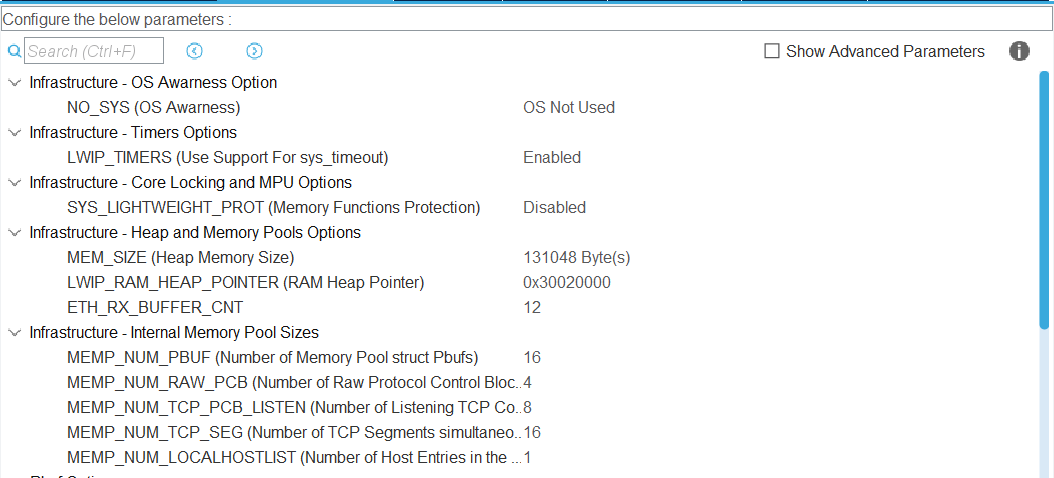Edit RAM heap pointer value 0x30020000
Viewport: 1054px width, 478px height.
pos(566,283)
